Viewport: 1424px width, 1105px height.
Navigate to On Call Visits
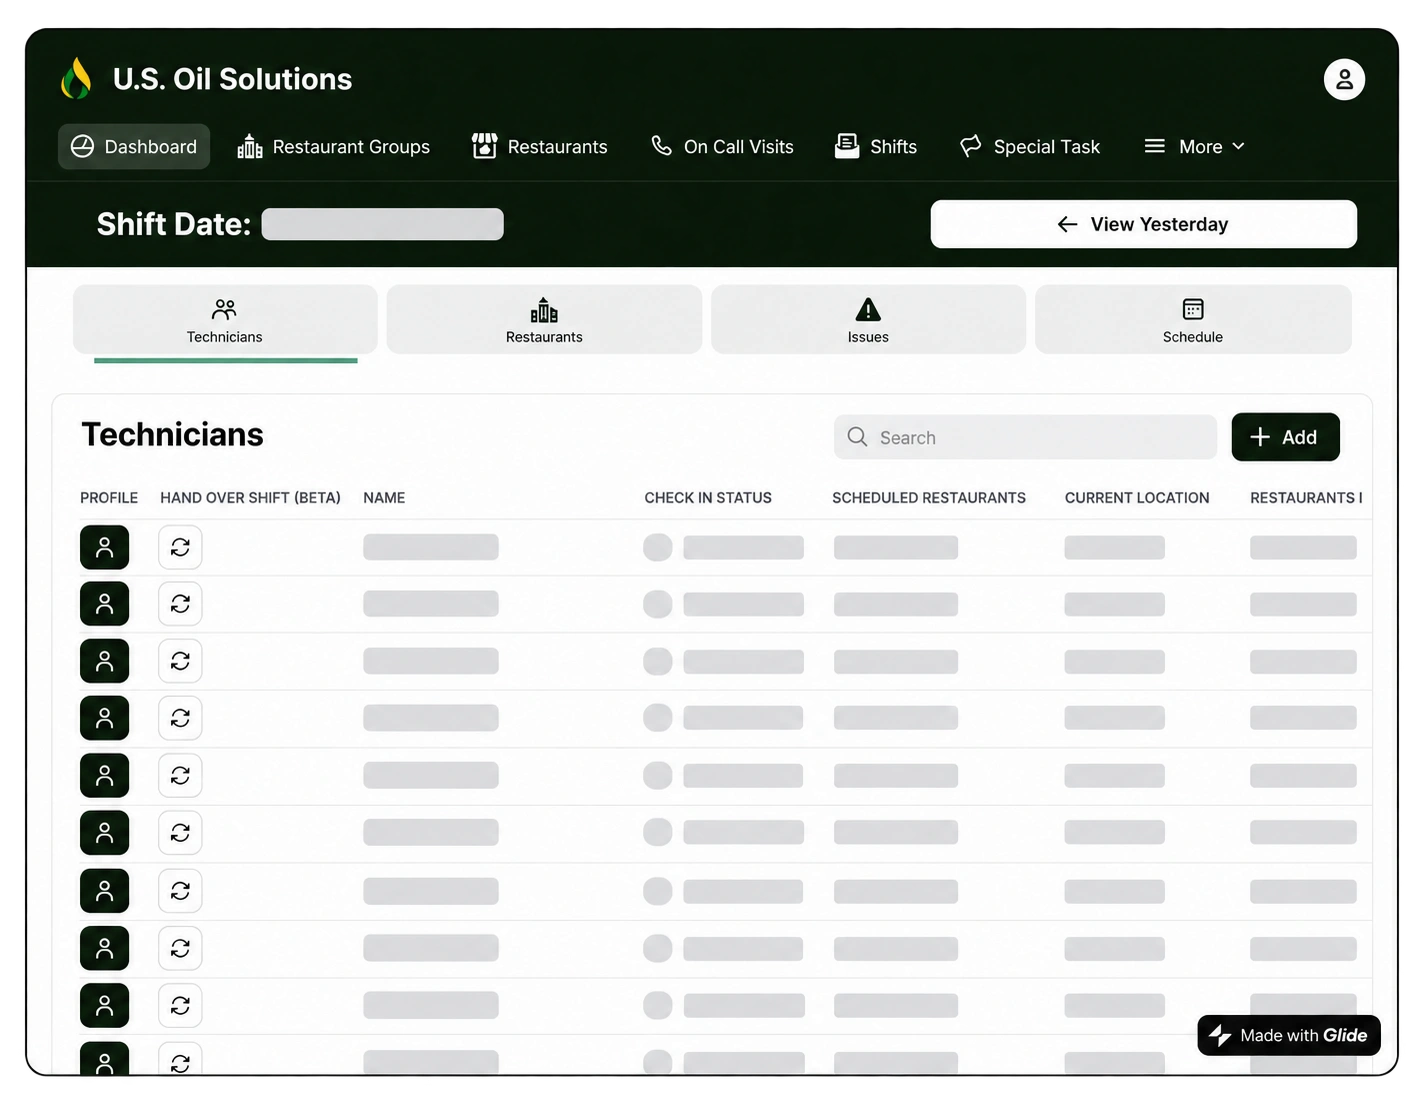722,146
